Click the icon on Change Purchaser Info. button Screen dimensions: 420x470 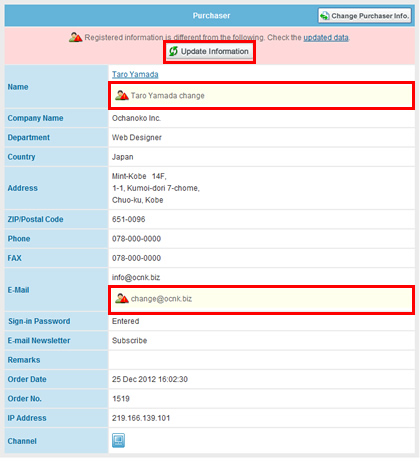[325, 16]
